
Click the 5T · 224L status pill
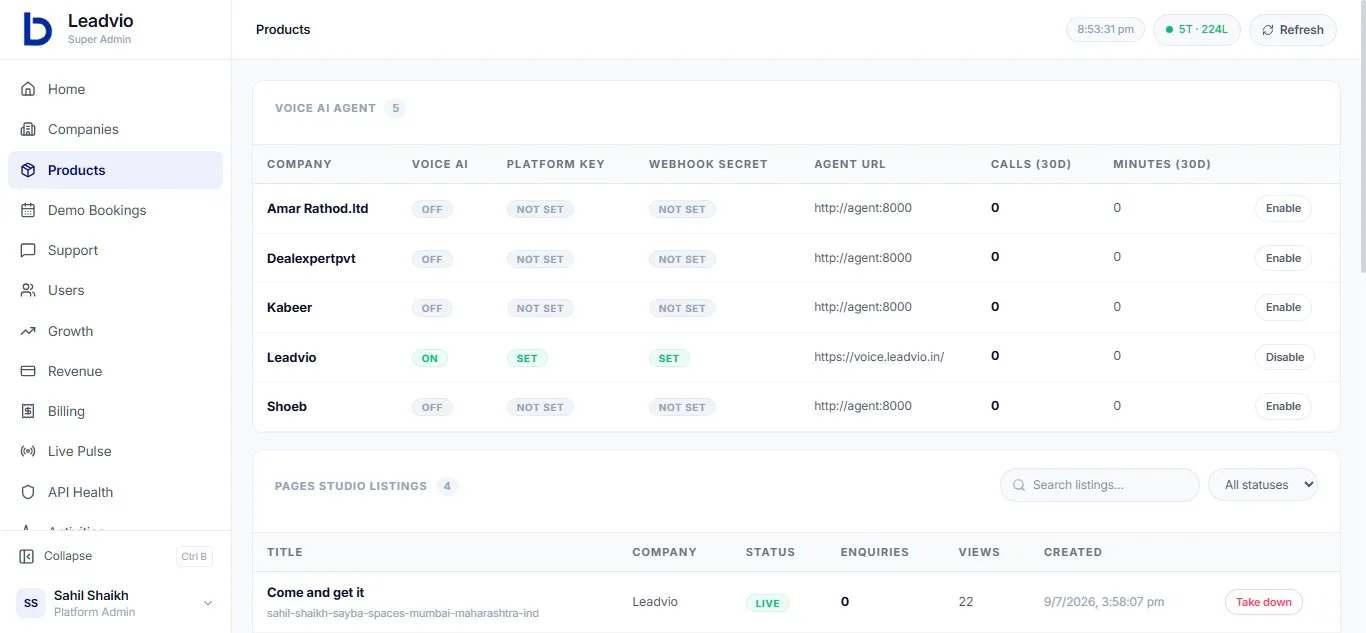coord(1197,30)
